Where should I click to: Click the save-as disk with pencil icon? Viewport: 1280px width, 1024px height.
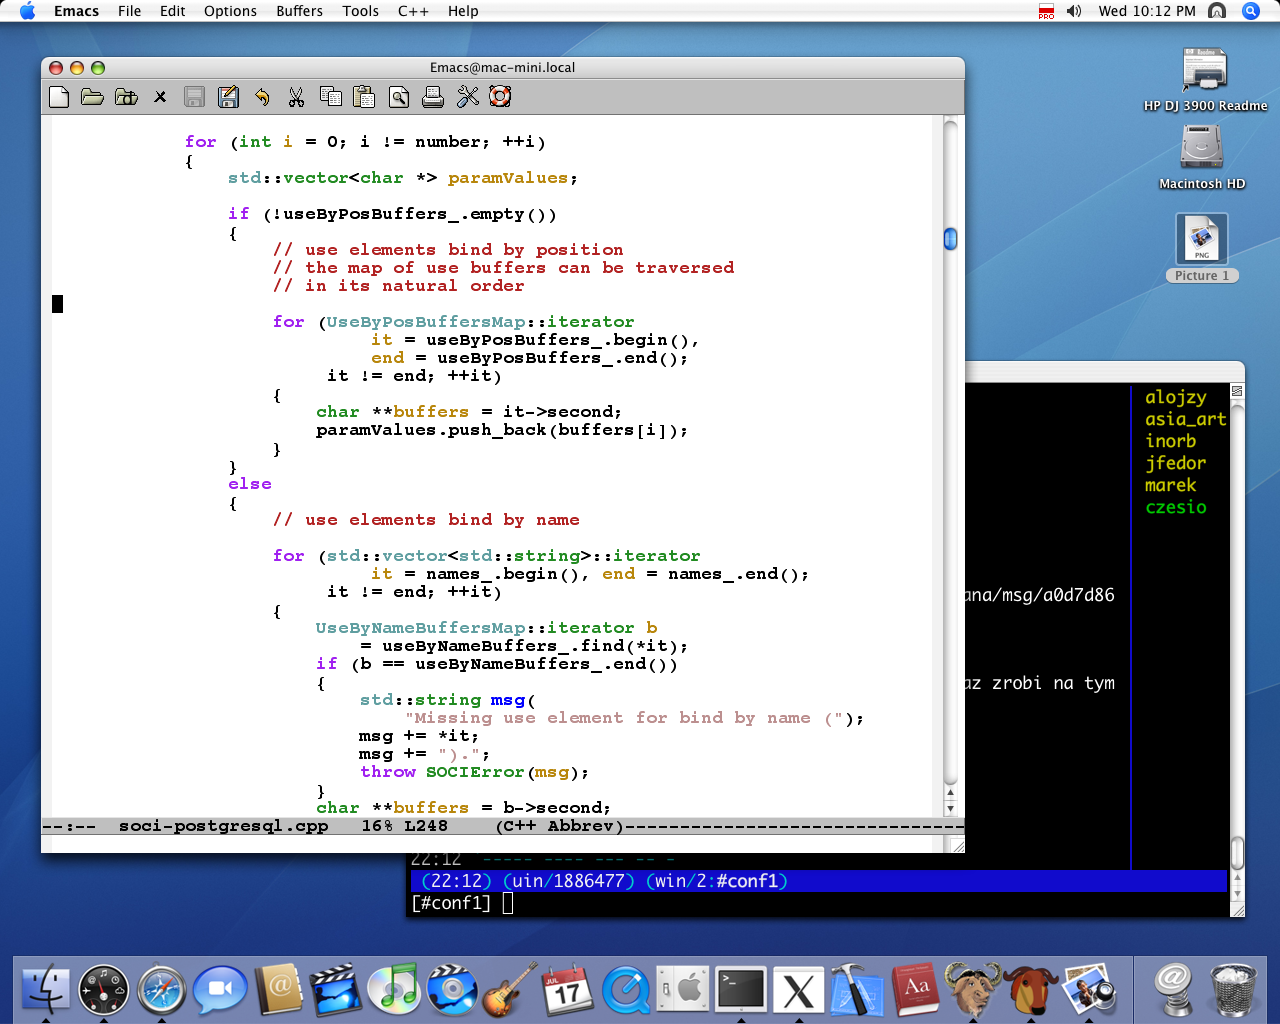pos(228,97)
